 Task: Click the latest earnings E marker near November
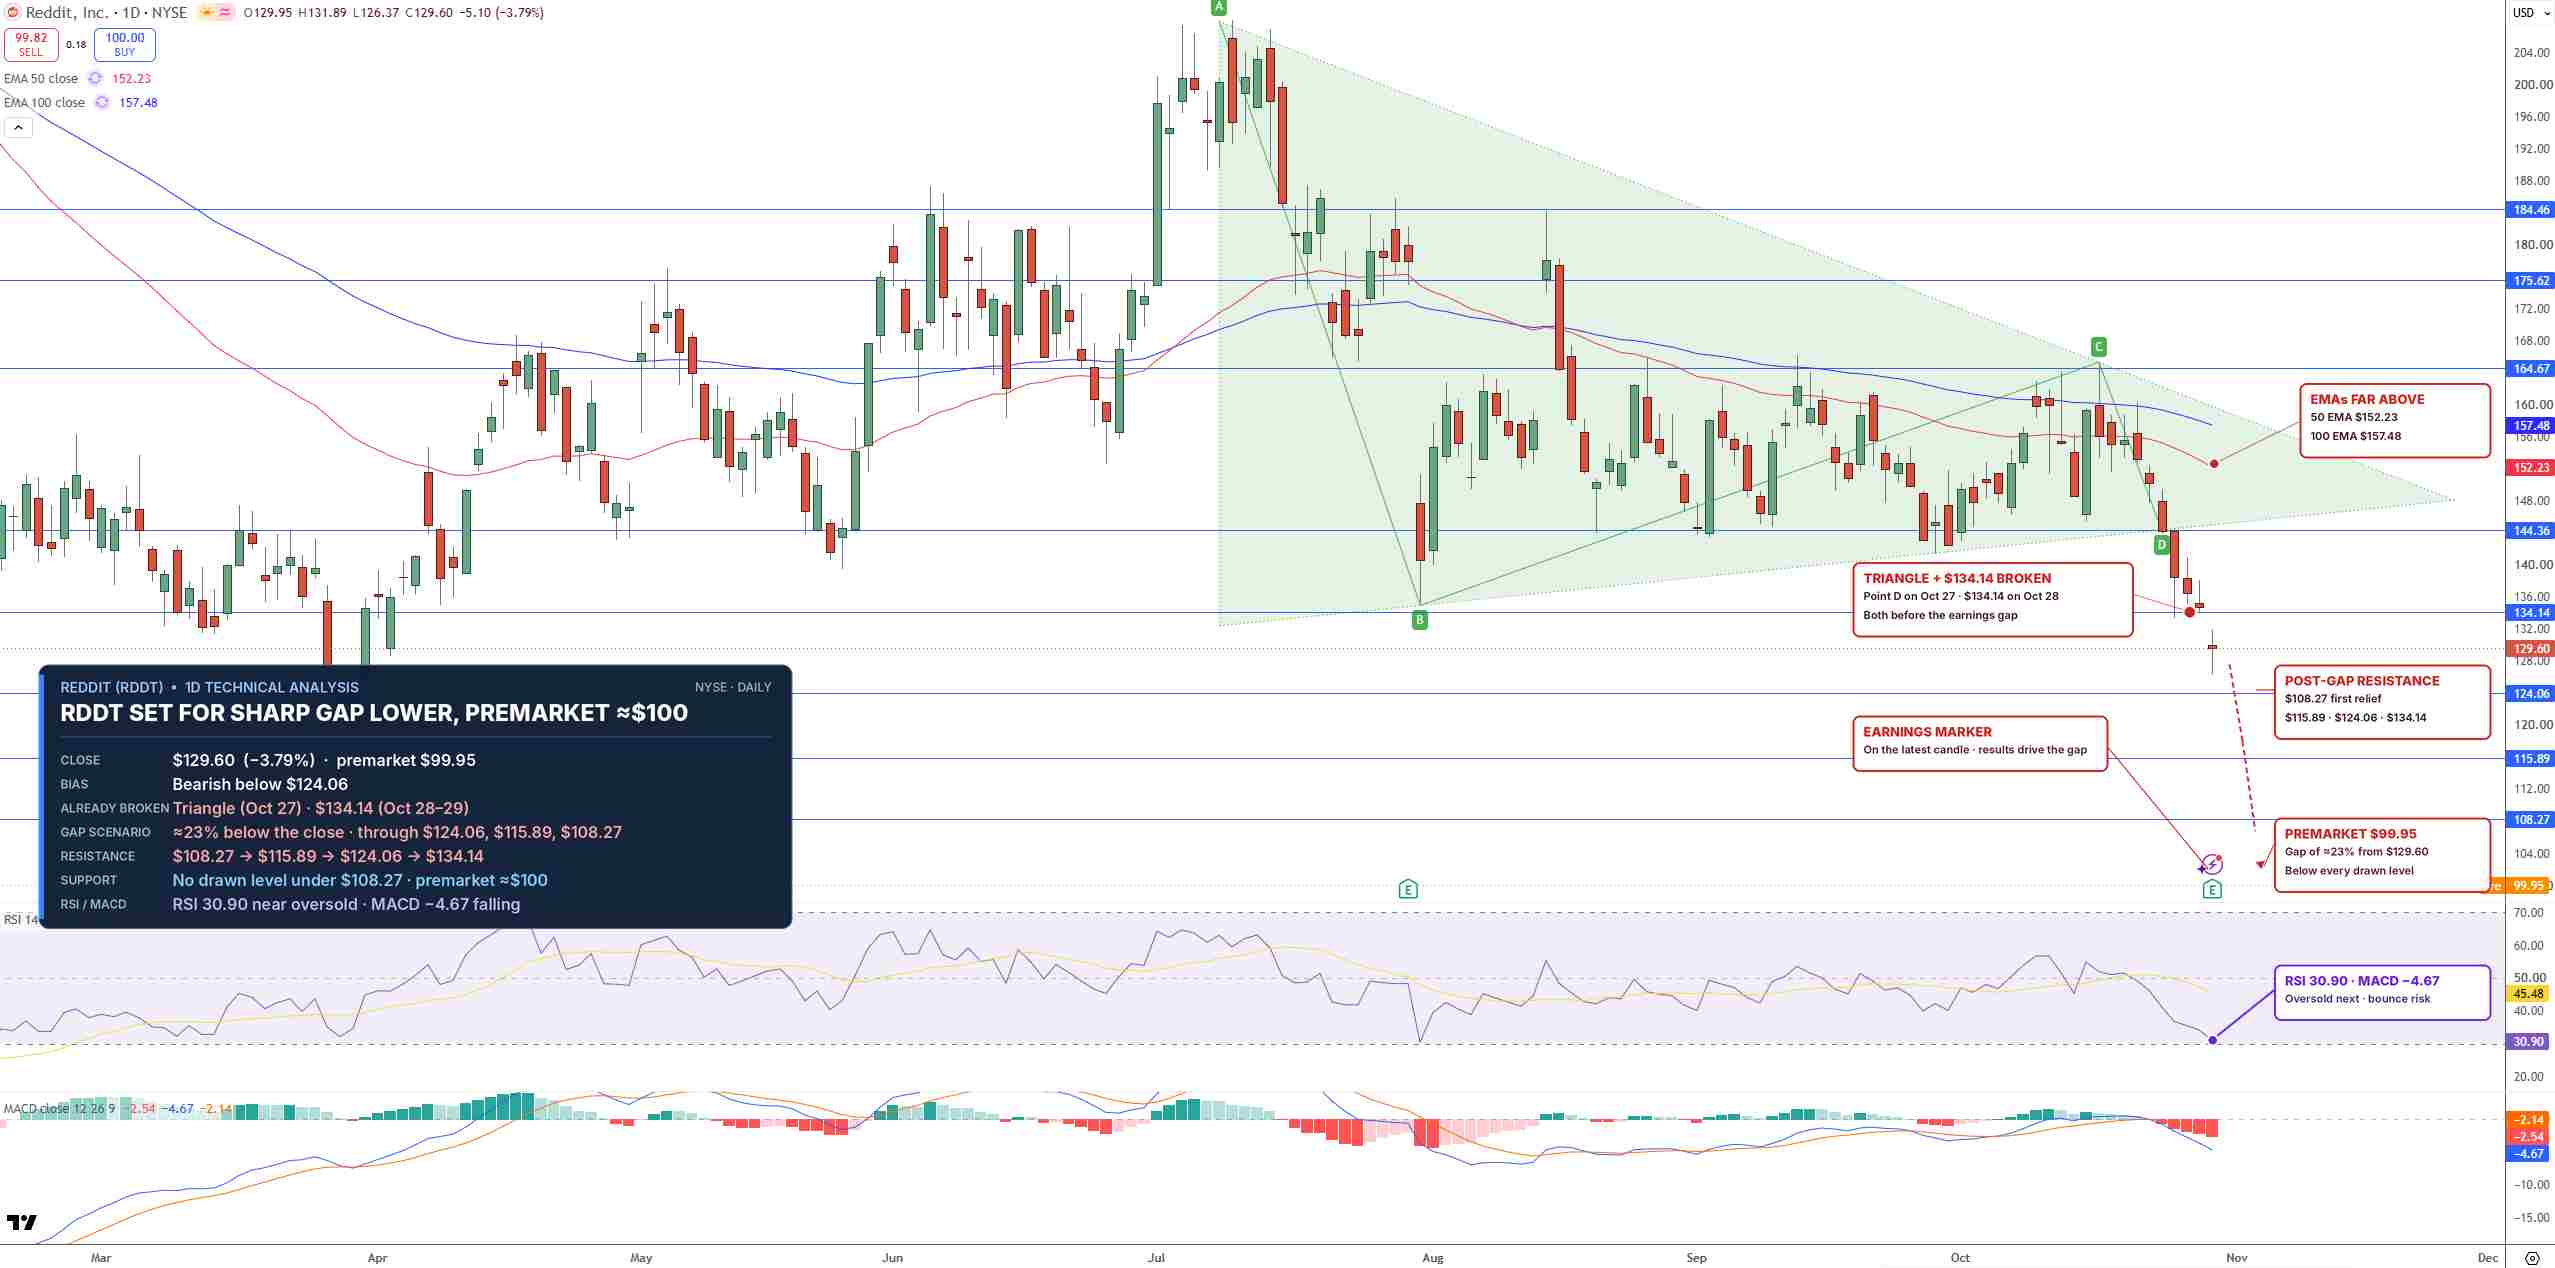point(2212,889)
